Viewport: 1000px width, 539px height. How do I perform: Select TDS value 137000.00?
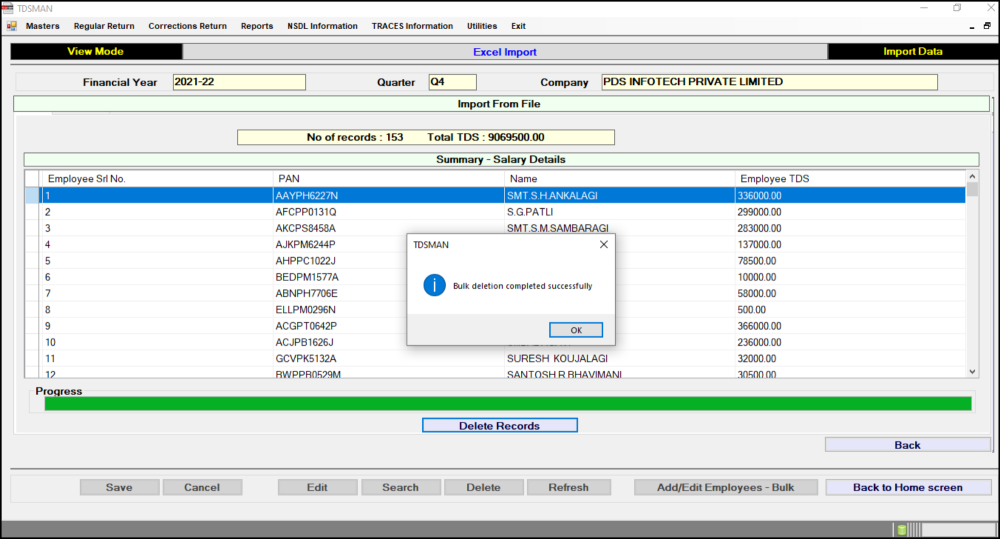[850, 244]
